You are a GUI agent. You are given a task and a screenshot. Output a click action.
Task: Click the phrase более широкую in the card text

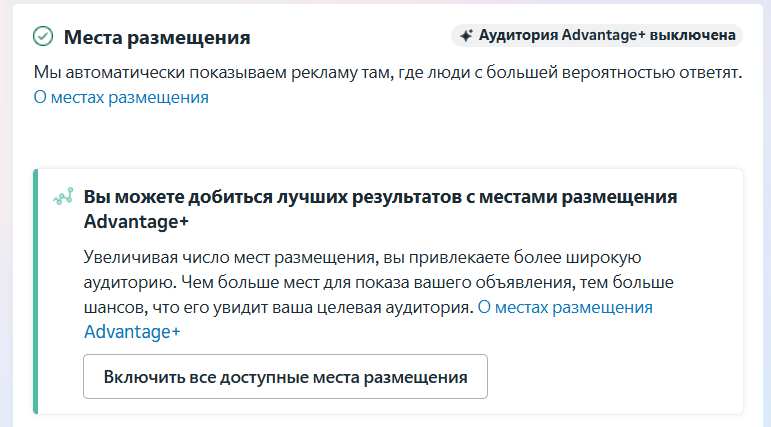[x=577, y=257]
